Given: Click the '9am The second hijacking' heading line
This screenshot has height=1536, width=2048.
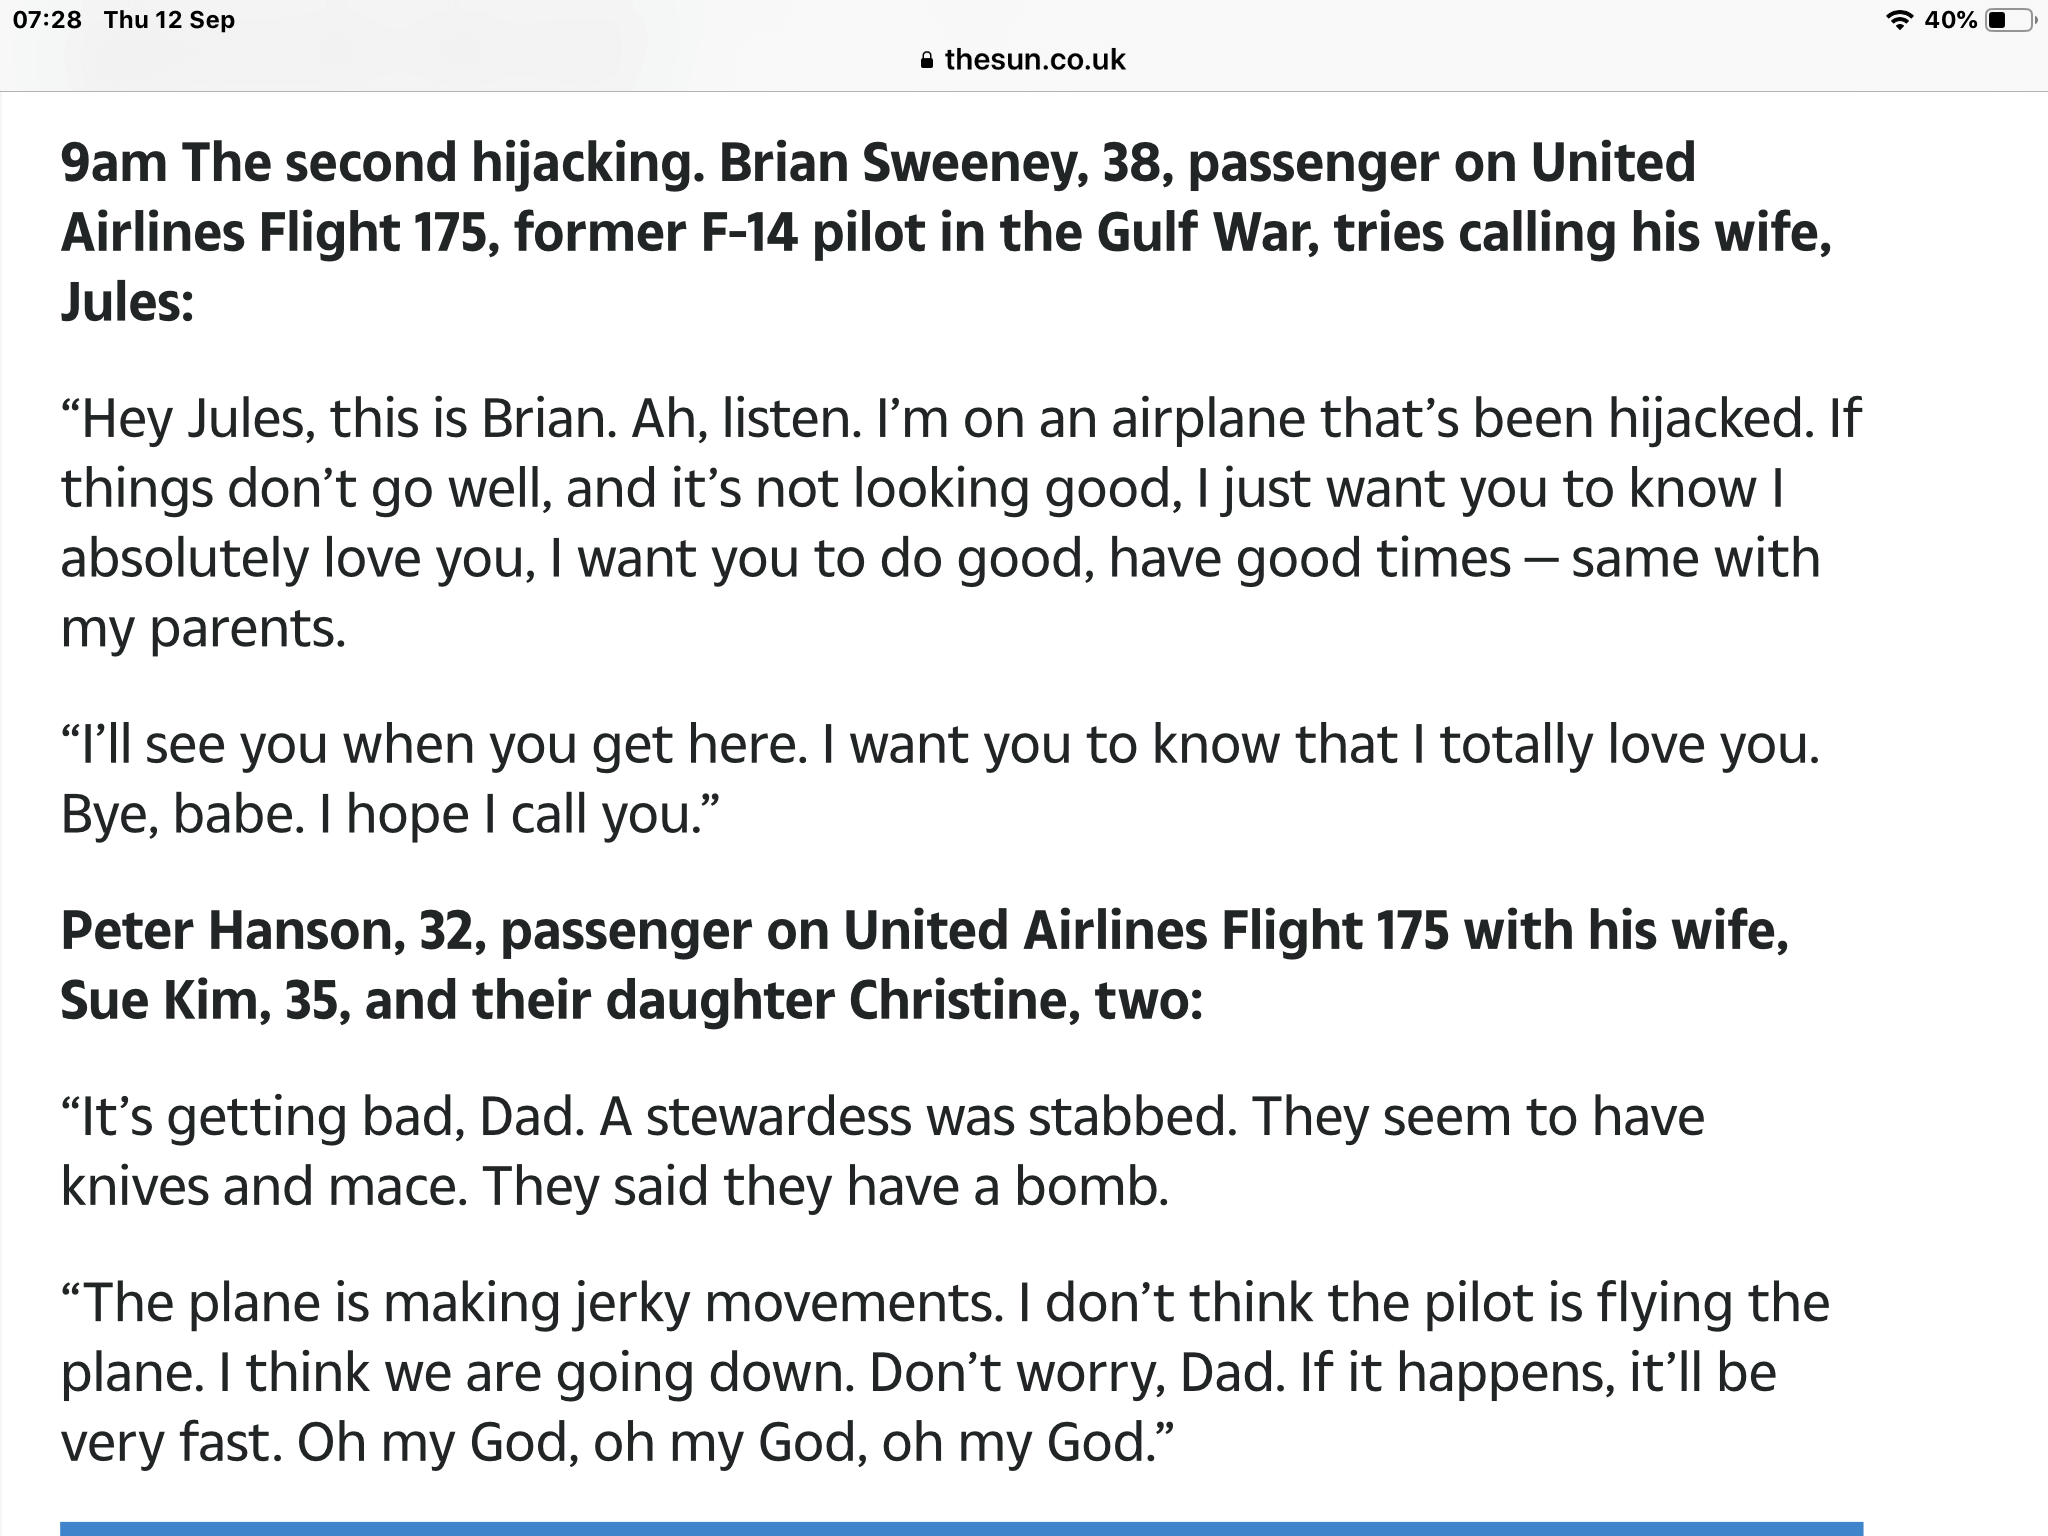Looking at the screenshot, I should click(x=878, y=163).
